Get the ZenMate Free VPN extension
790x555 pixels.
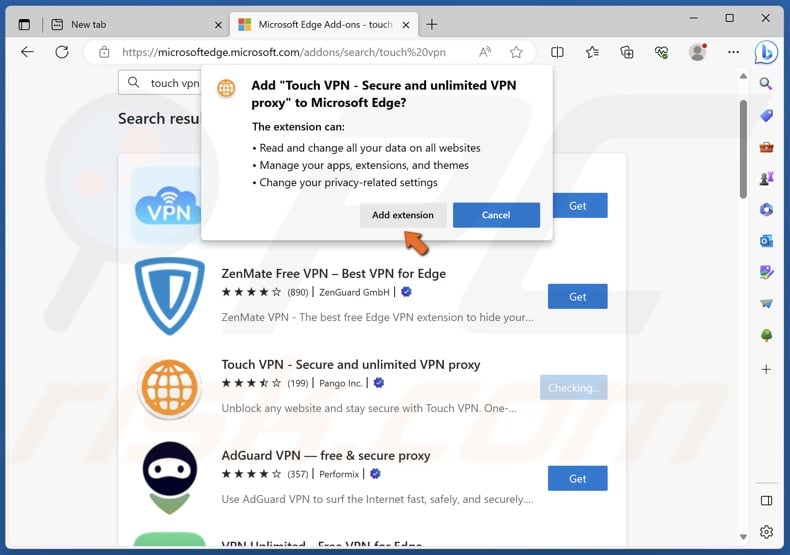point(577,297)
